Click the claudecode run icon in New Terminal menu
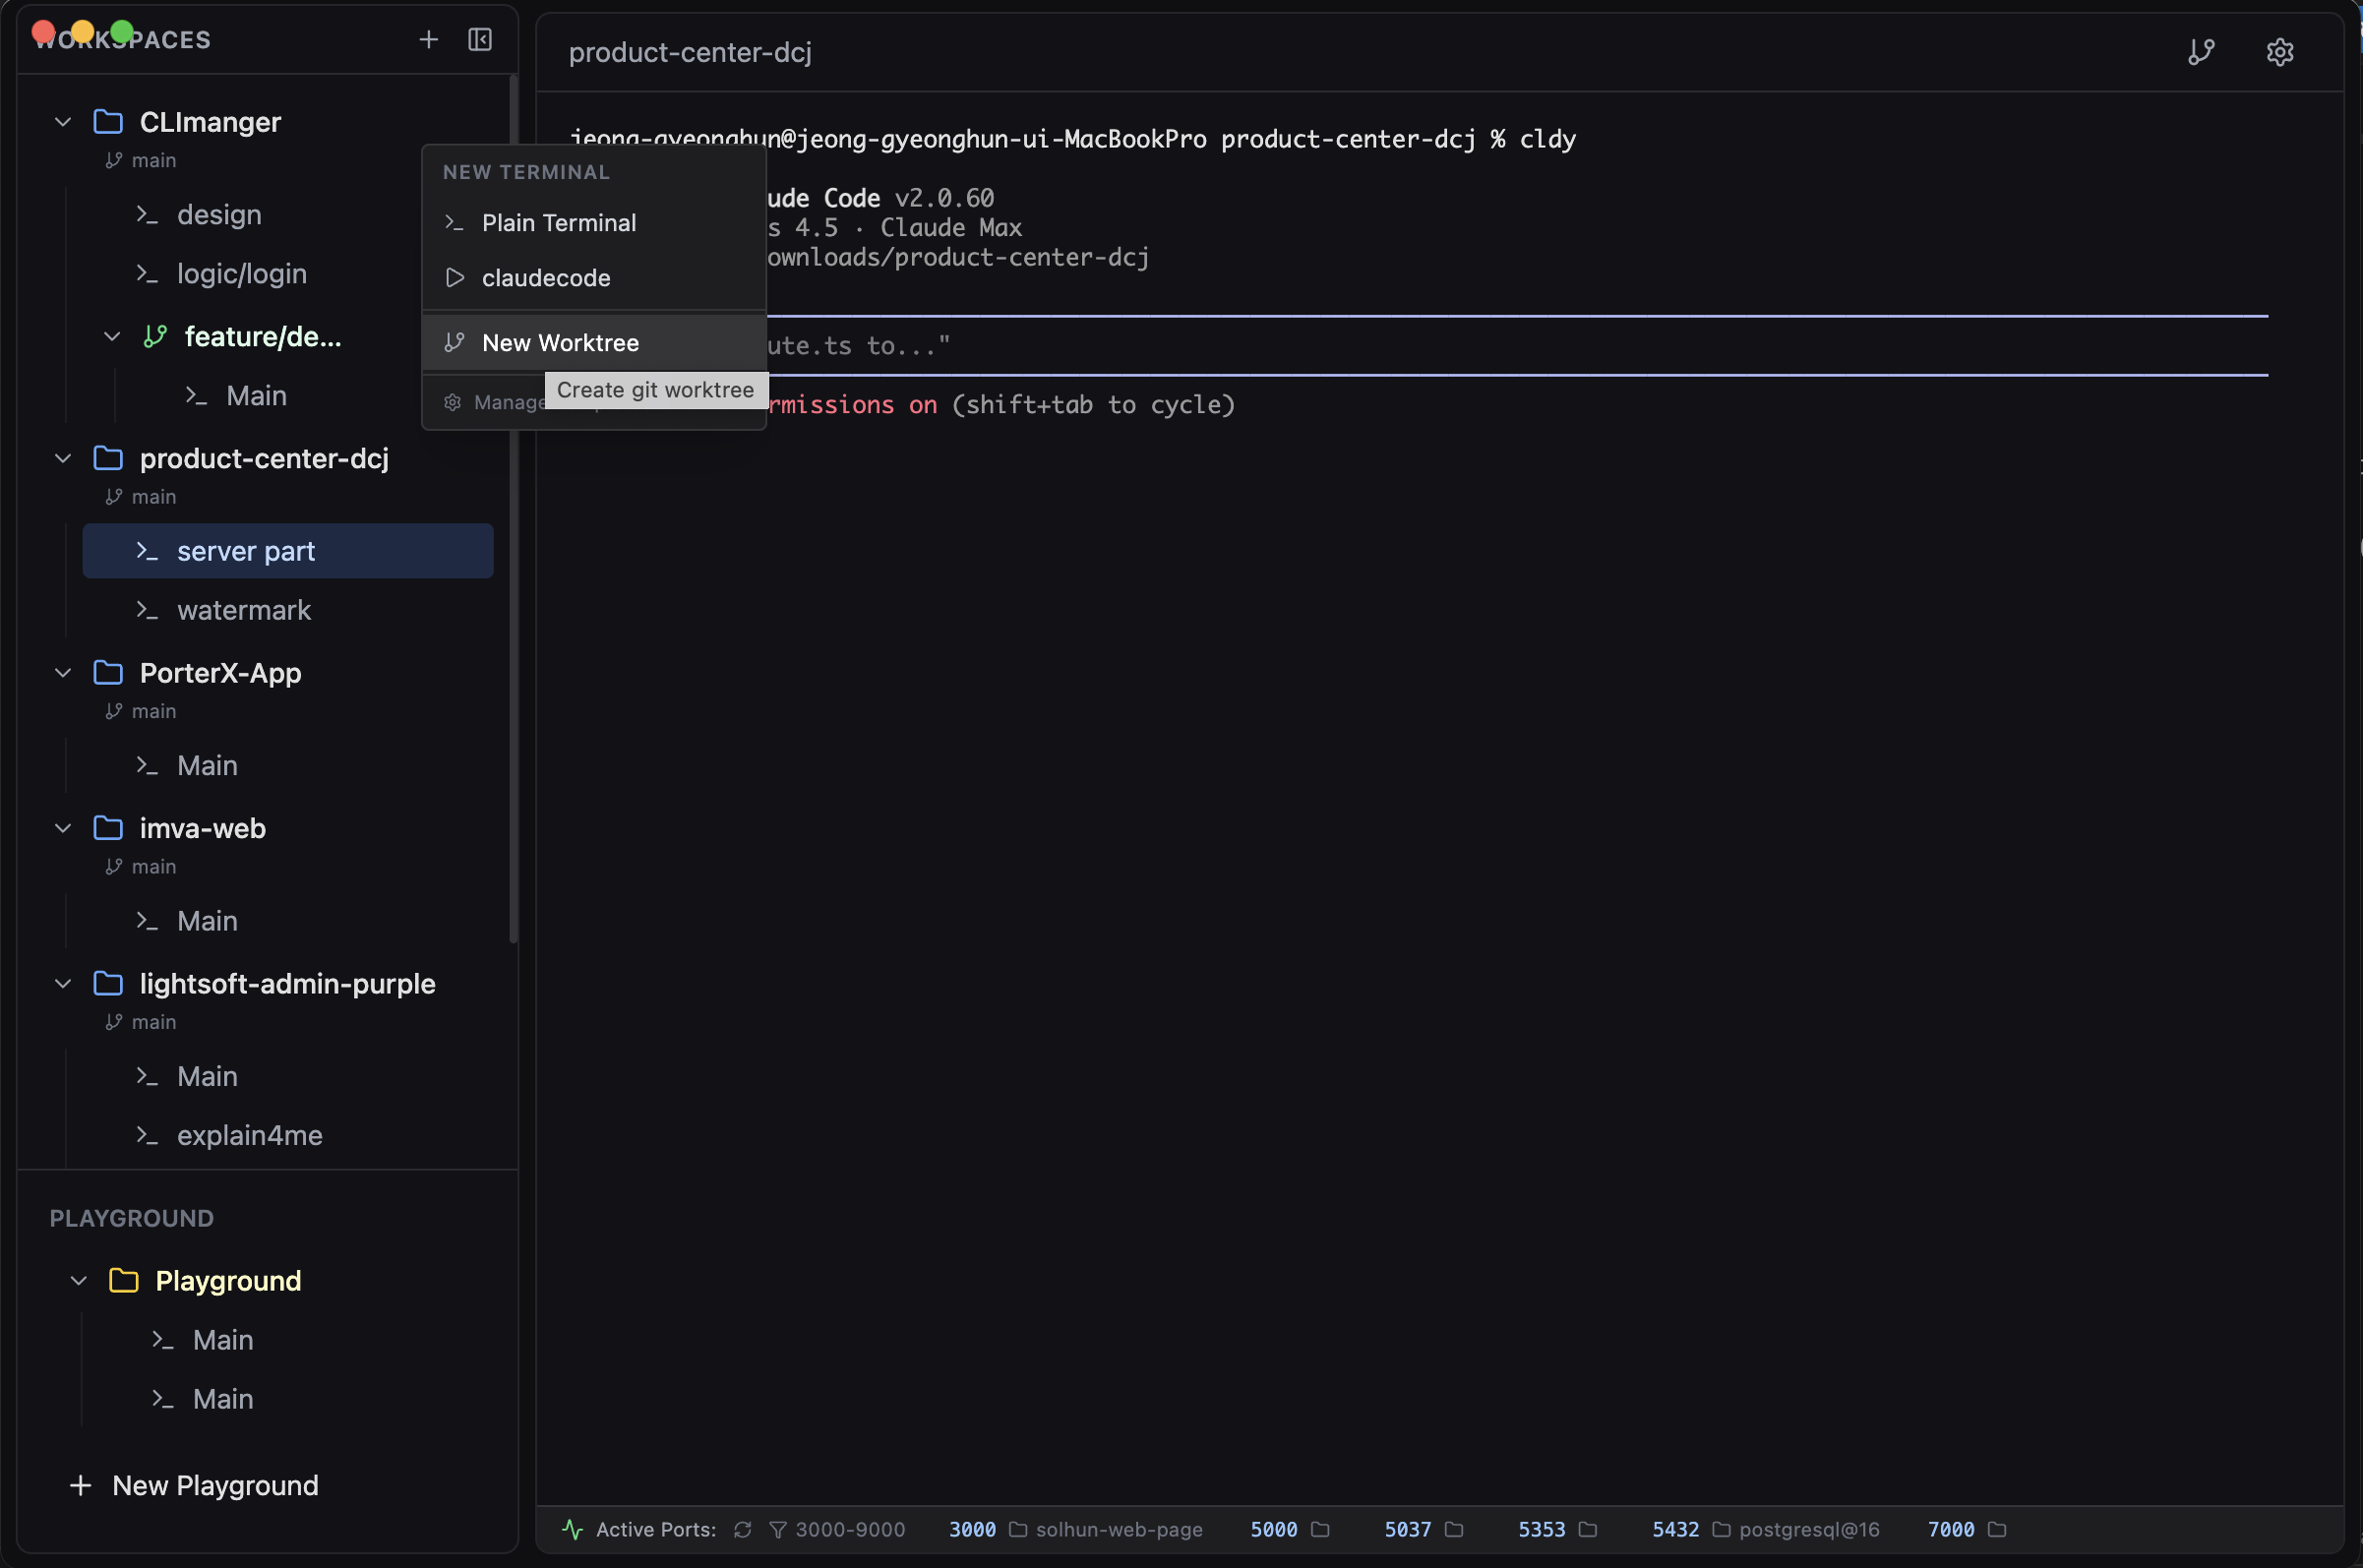2363x1568 pixels. (x=455, y=278)
